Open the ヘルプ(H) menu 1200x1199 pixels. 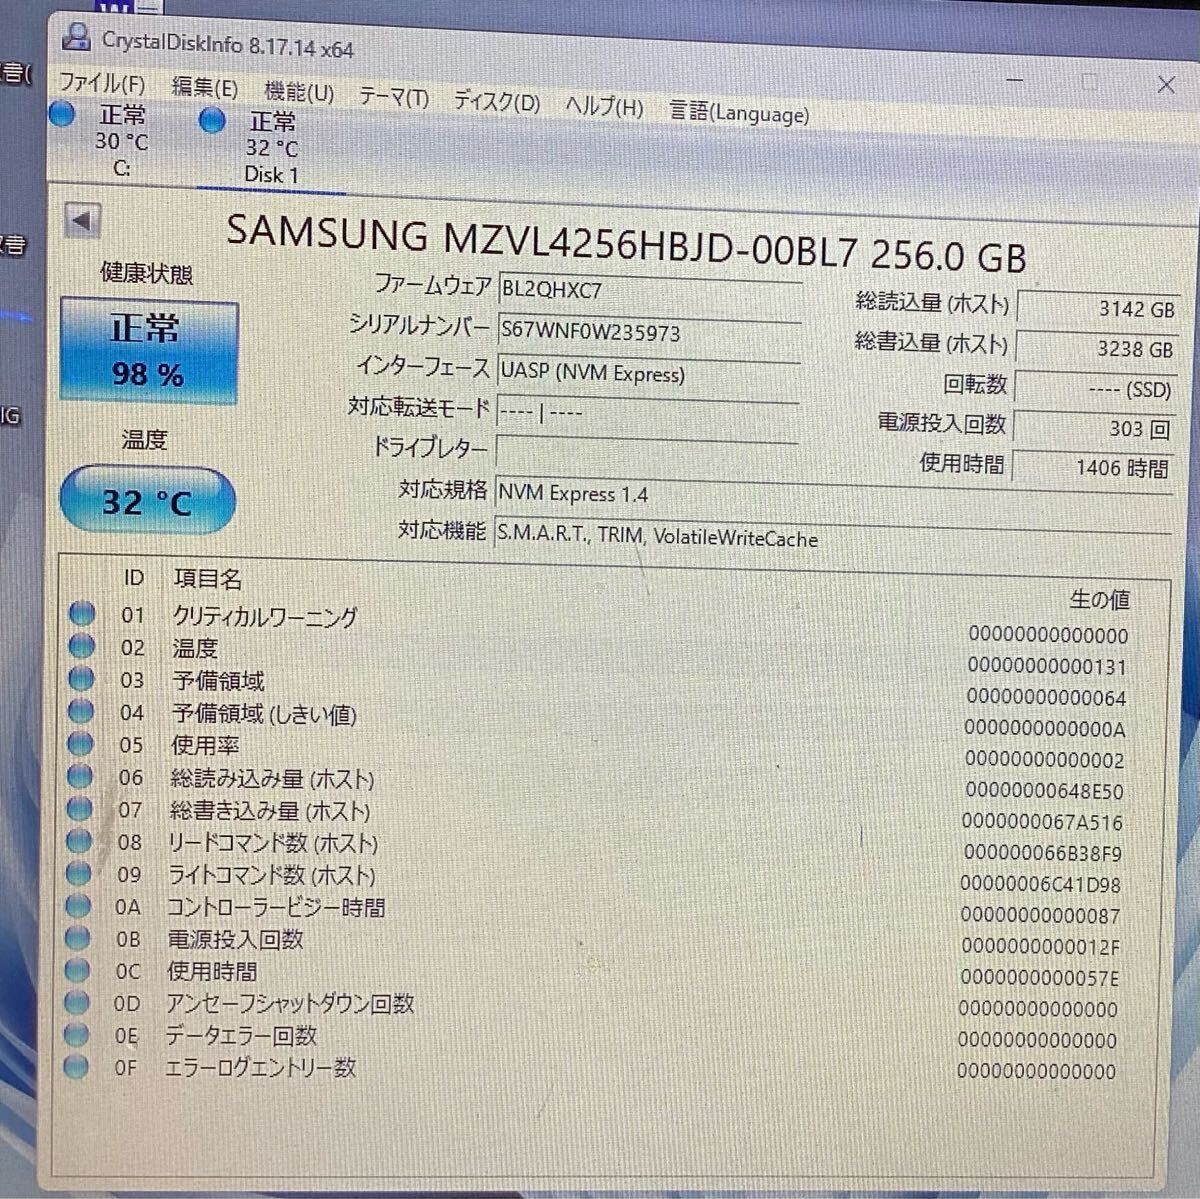pyautogui.click(x=604, y=106)
